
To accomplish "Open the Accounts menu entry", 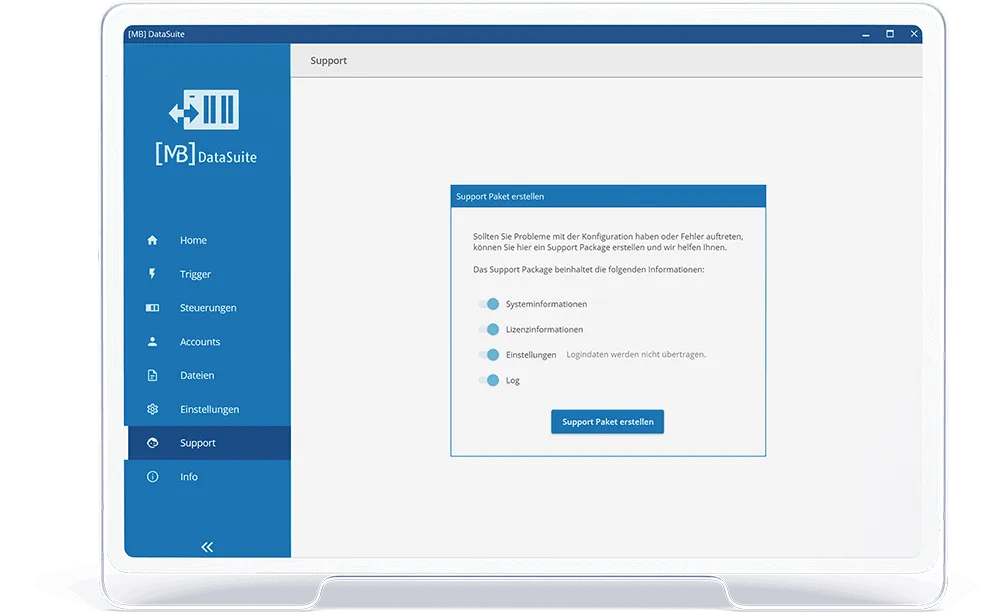I will 208,342.
